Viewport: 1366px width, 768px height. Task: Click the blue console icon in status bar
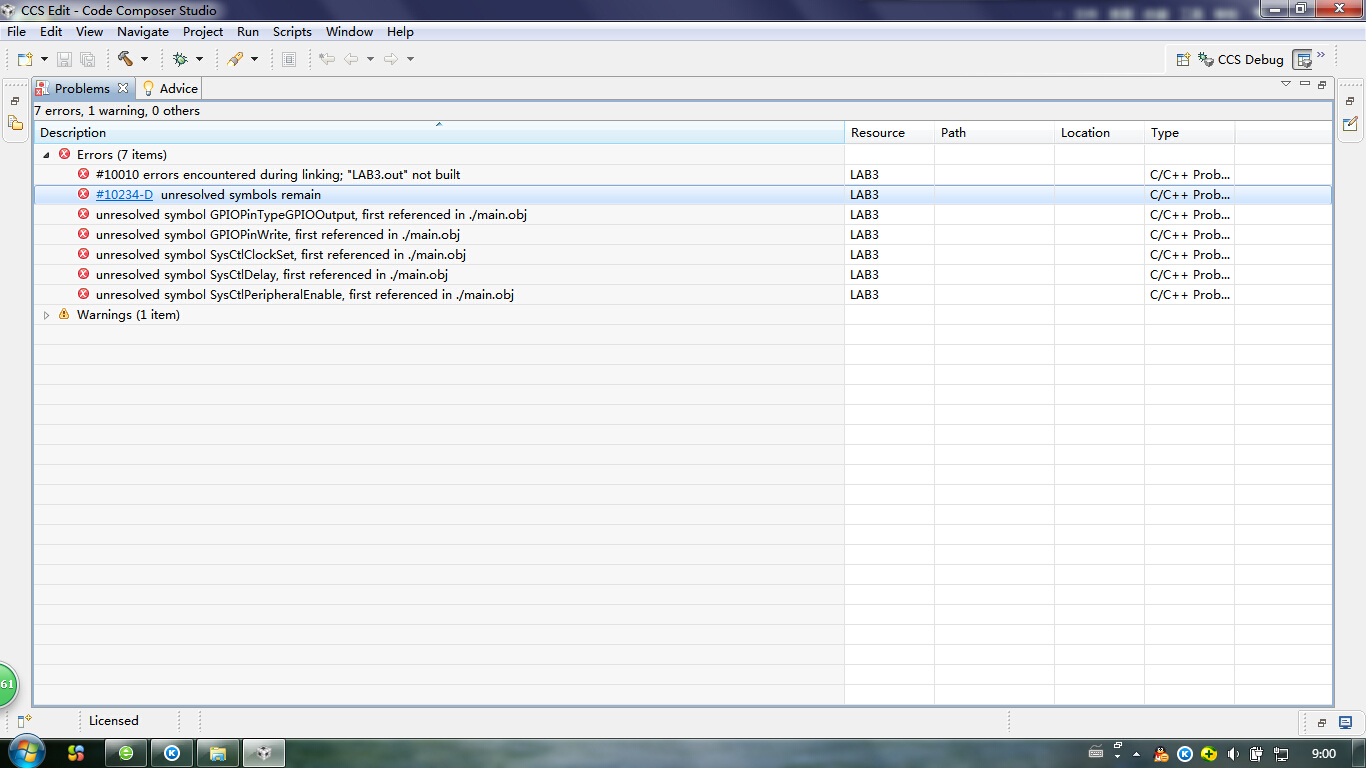pyautogui.click(x=1346, y=722)
